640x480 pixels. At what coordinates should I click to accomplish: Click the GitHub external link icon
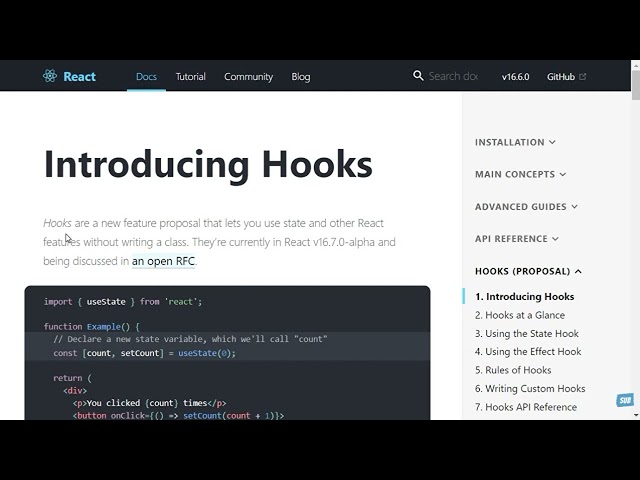click(583, 76)
